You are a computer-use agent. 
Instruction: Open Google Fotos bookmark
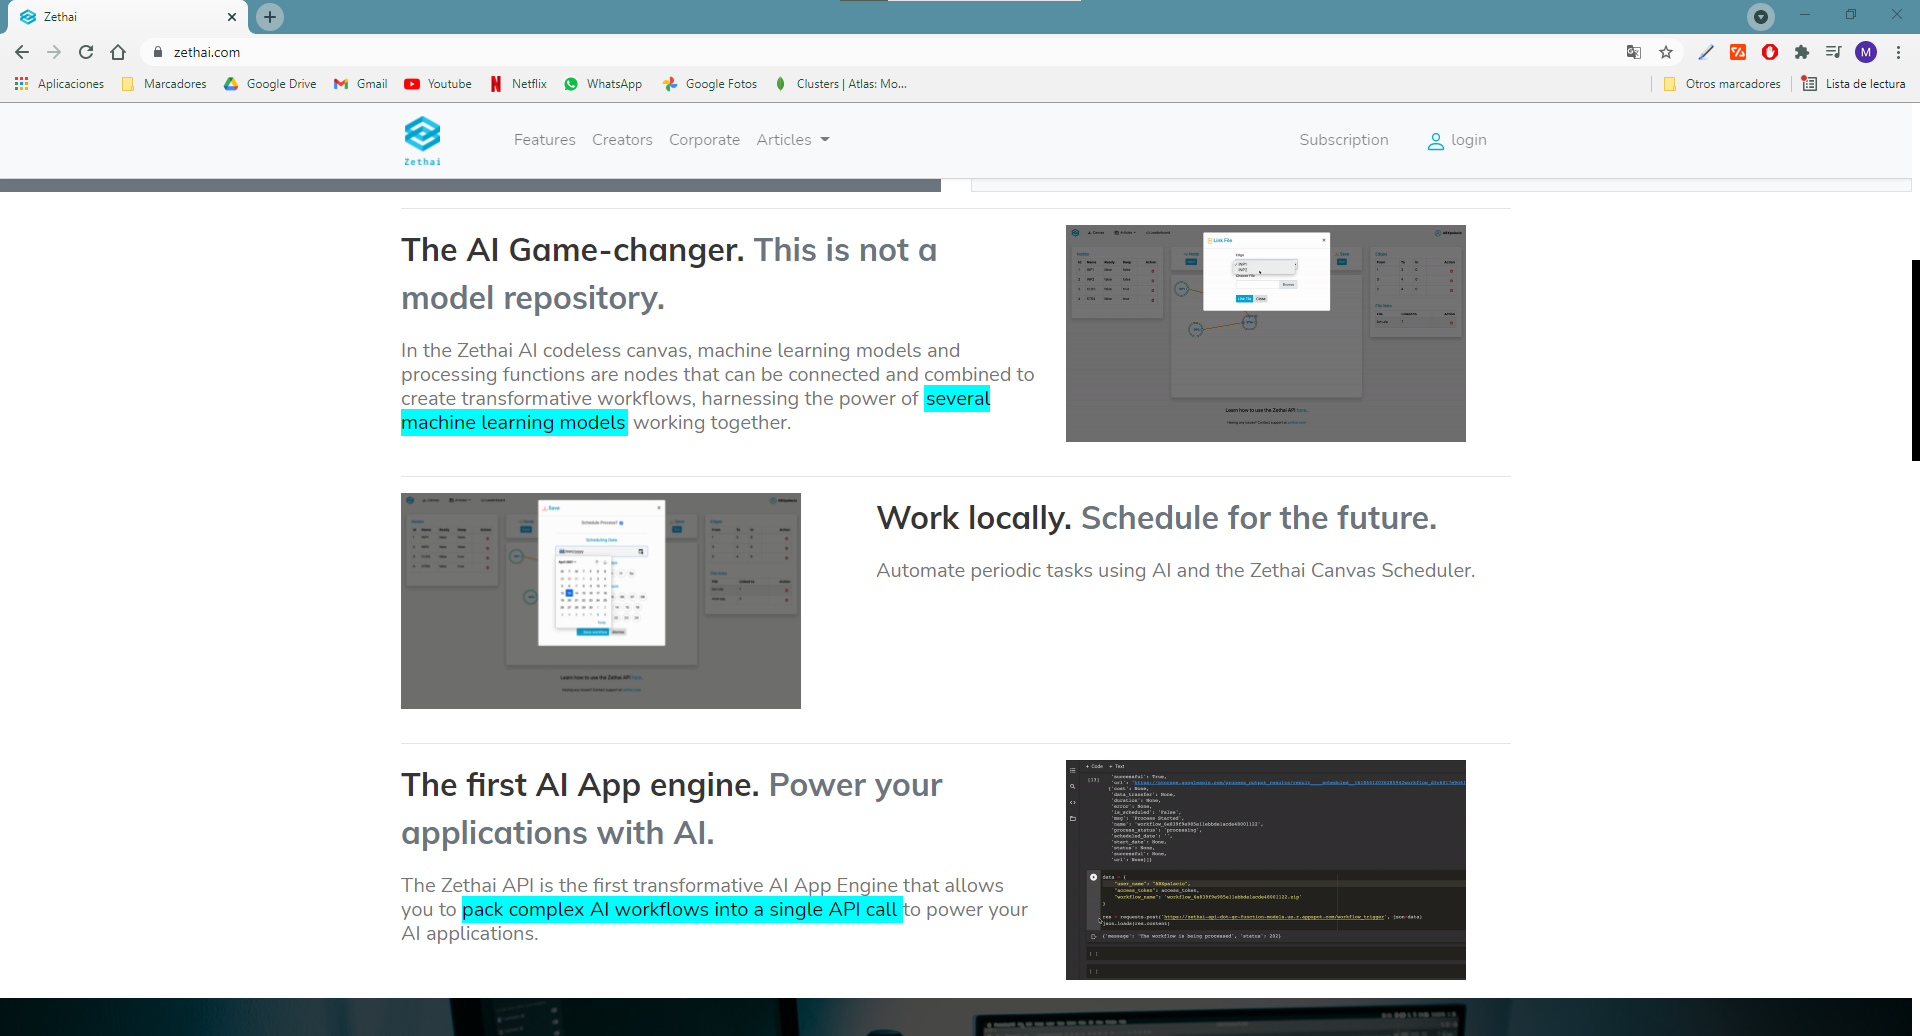[710, 84]
